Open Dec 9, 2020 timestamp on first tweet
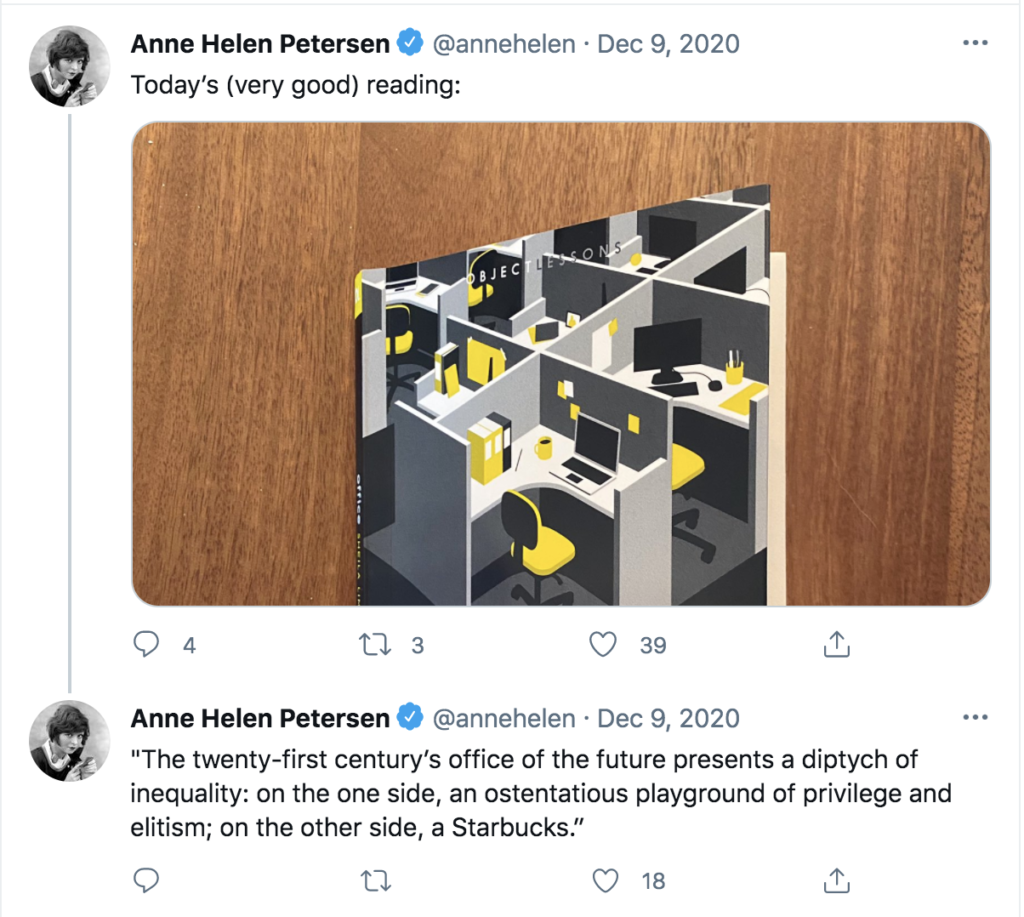This screenshot has height=917, width=1024. coord(668,44)
